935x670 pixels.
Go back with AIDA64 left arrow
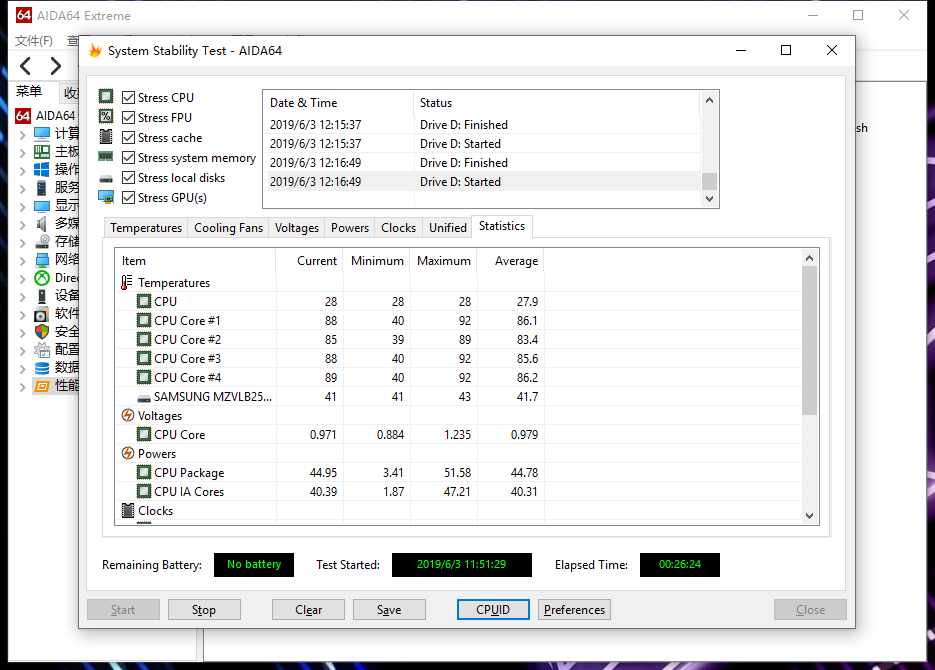pyautogui.click(x=26, y=66)
